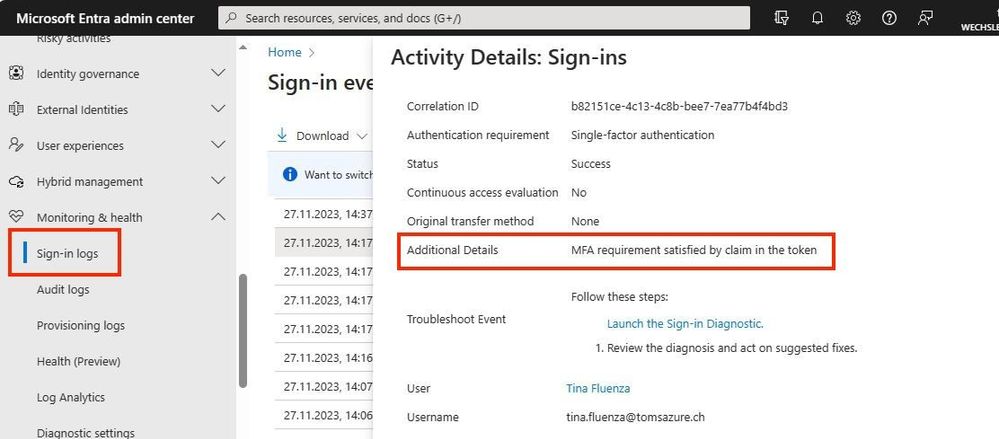Click the Home breadcrumb link

click(x=285, y=52)
